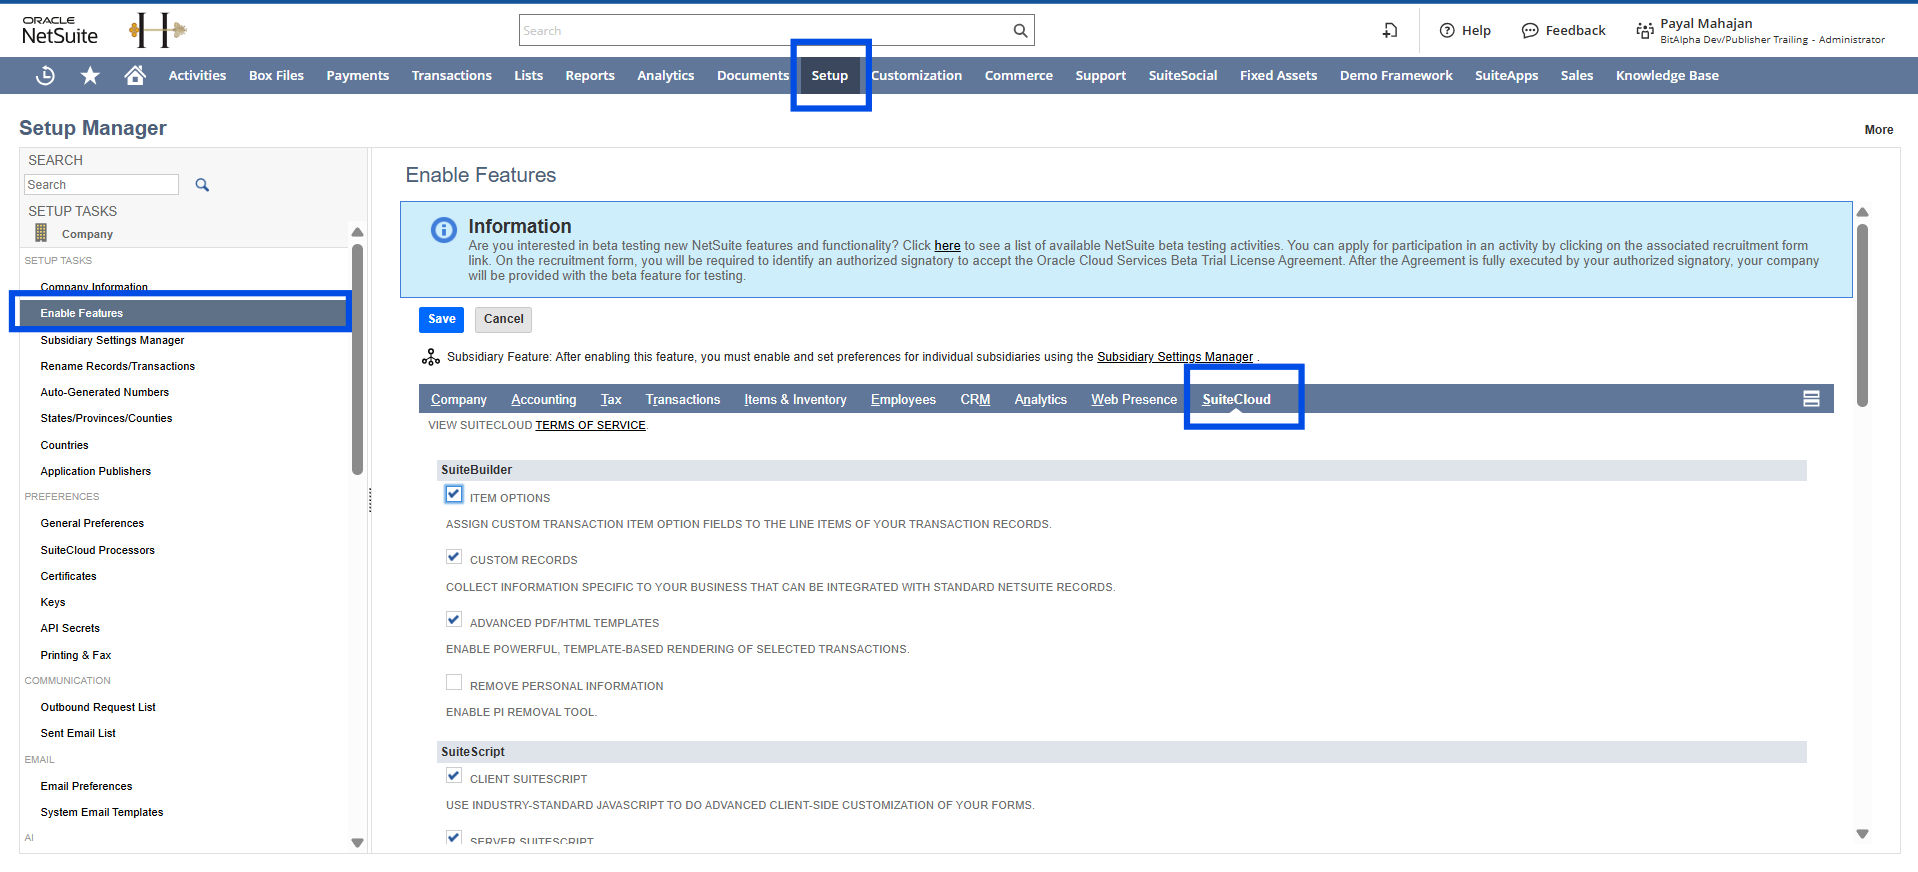
Task: Select Rename Records/Transactions in sidebar
Action: pyautogui.click(x=118, y=366)
